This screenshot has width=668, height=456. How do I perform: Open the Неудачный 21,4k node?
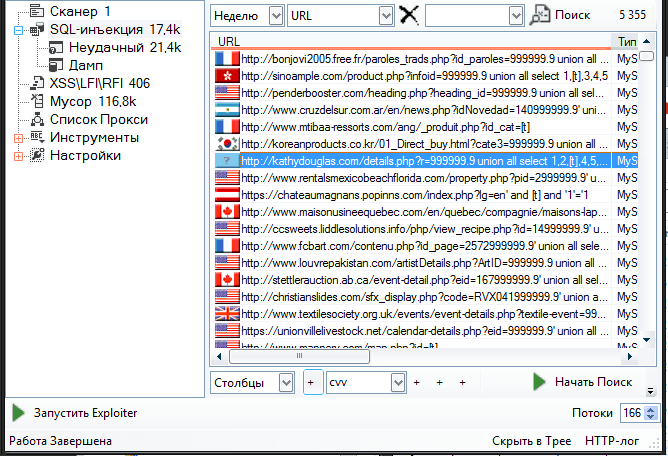click(x=125, y=47)
